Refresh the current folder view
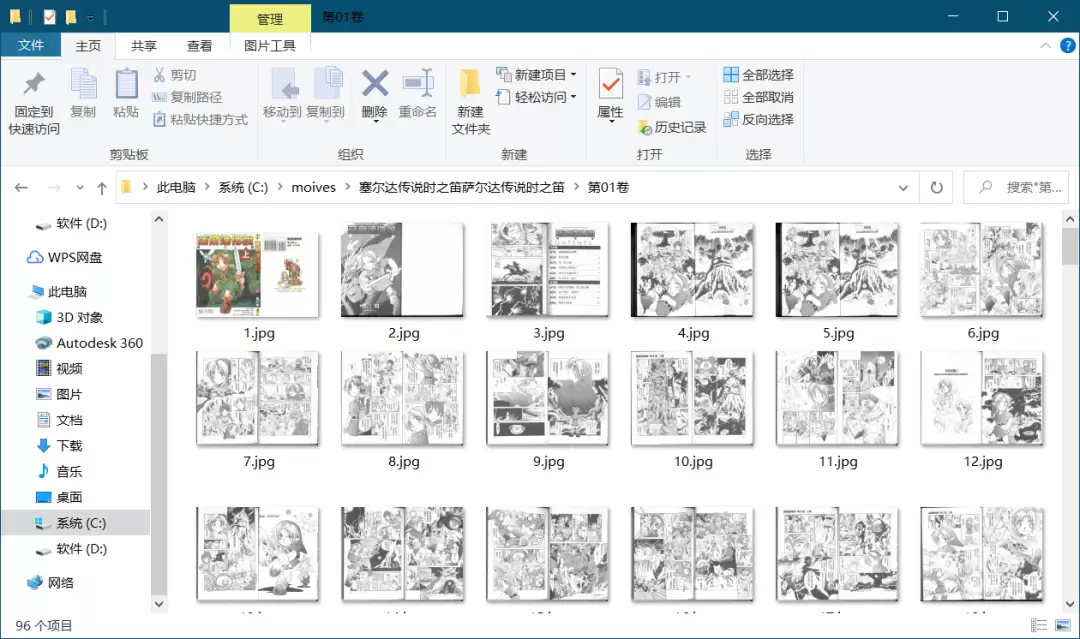Image resolution: width=1080 pixels, height=639 pixels. coord(937,187)
